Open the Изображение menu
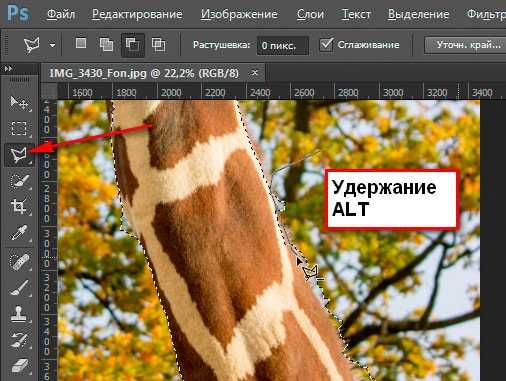 pyautogui.click(x=239, y=14)
